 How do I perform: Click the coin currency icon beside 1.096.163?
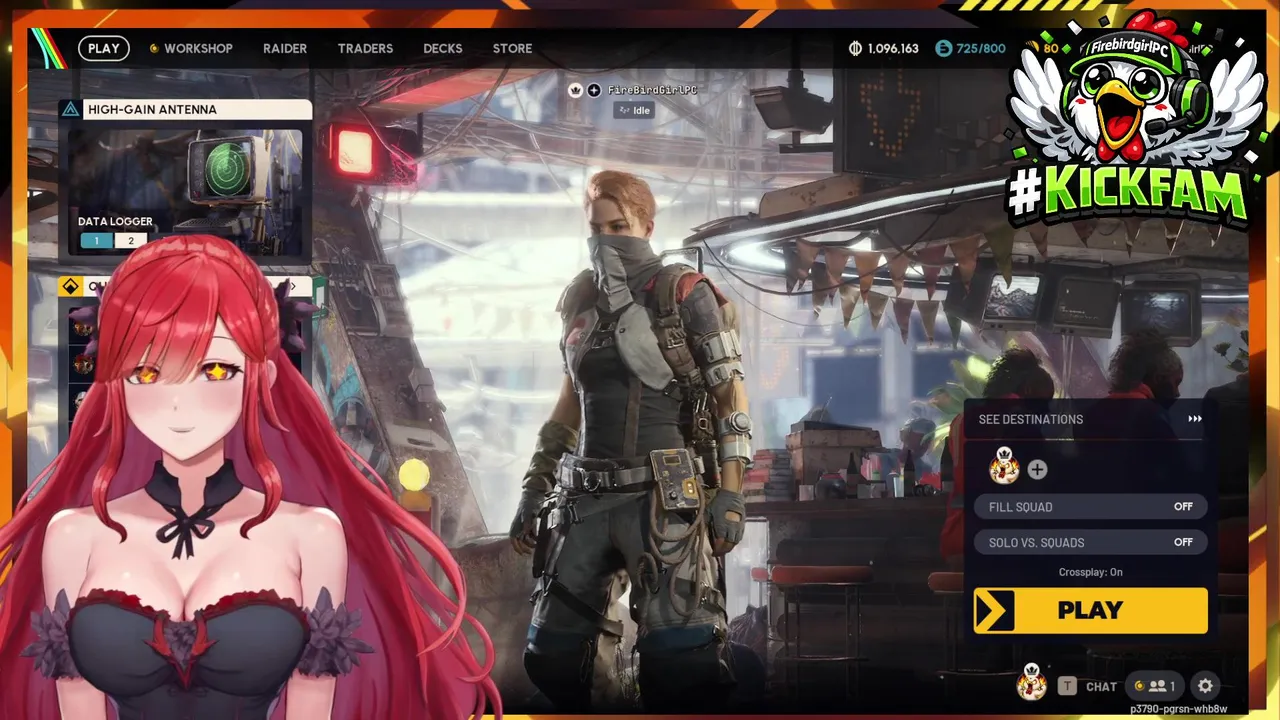855,48
